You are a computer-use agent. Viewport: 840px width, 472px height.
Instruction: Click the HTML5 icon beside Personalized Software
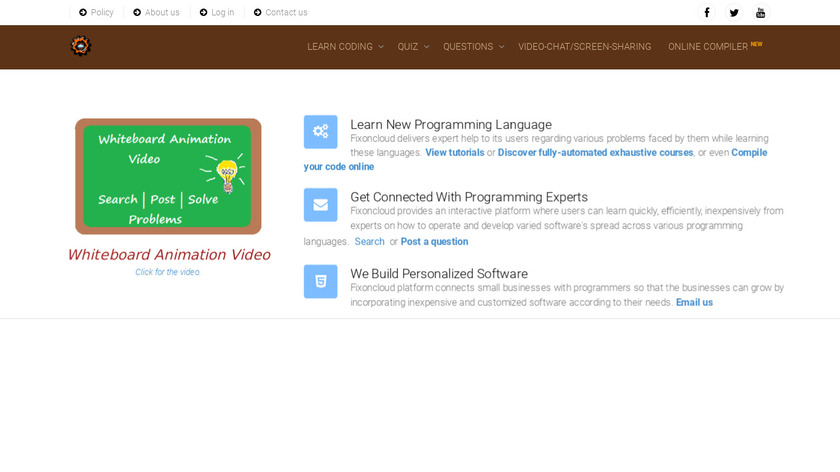pos(320,281)
